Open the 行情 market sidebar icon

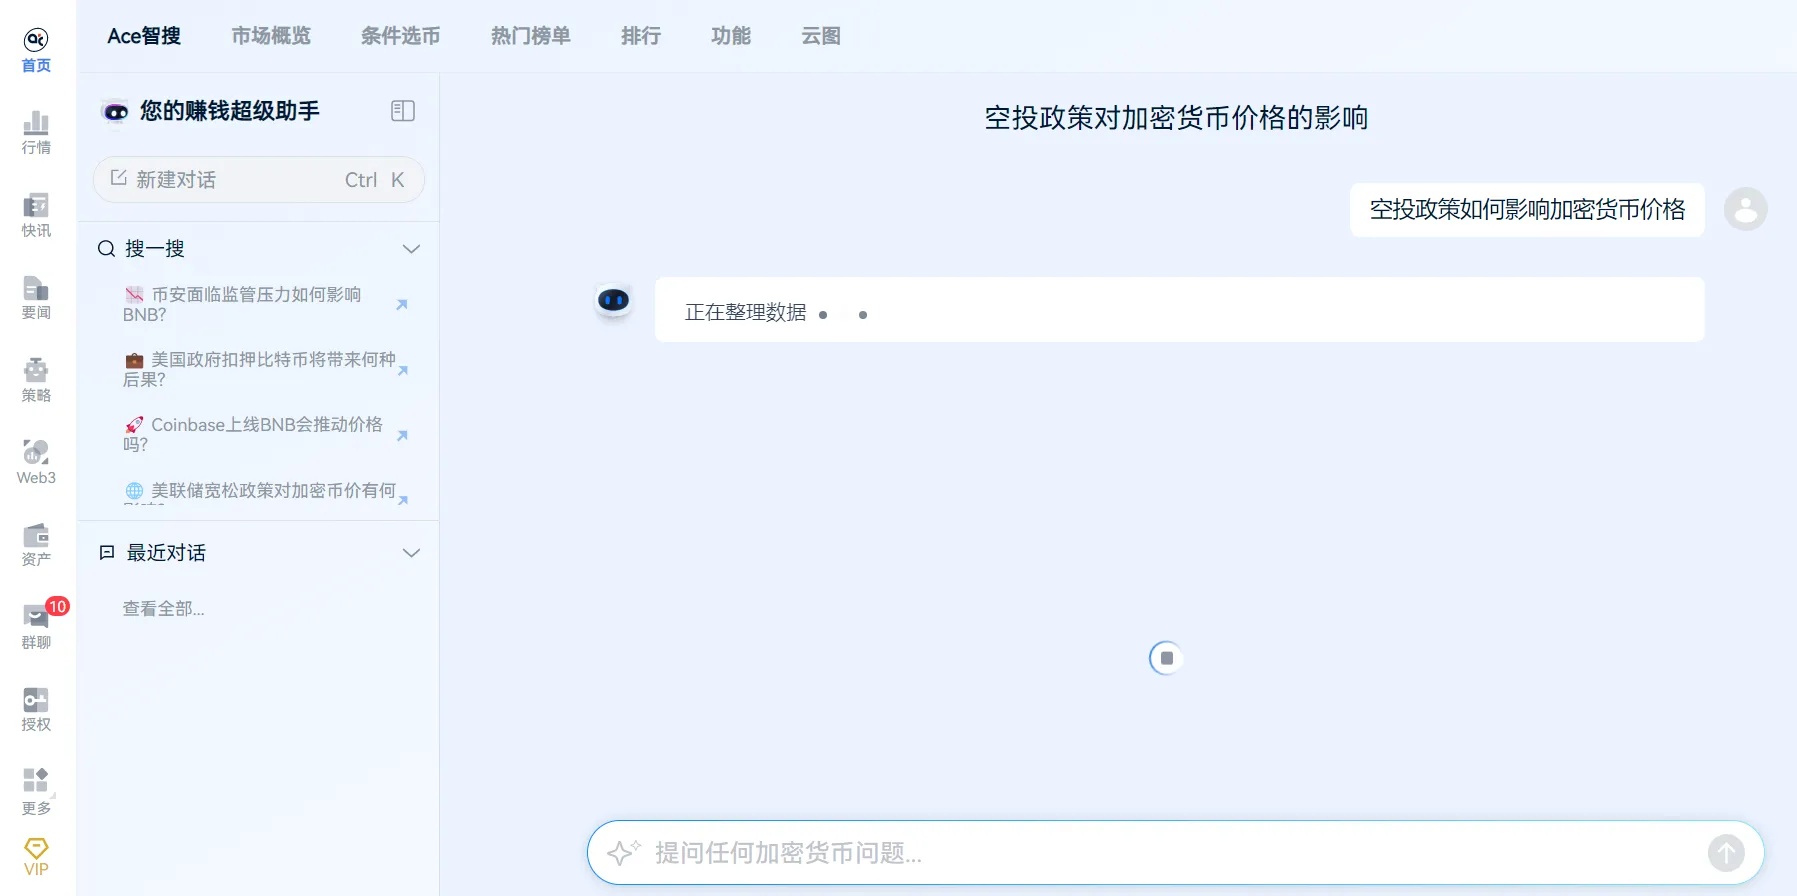click(36, 132)
